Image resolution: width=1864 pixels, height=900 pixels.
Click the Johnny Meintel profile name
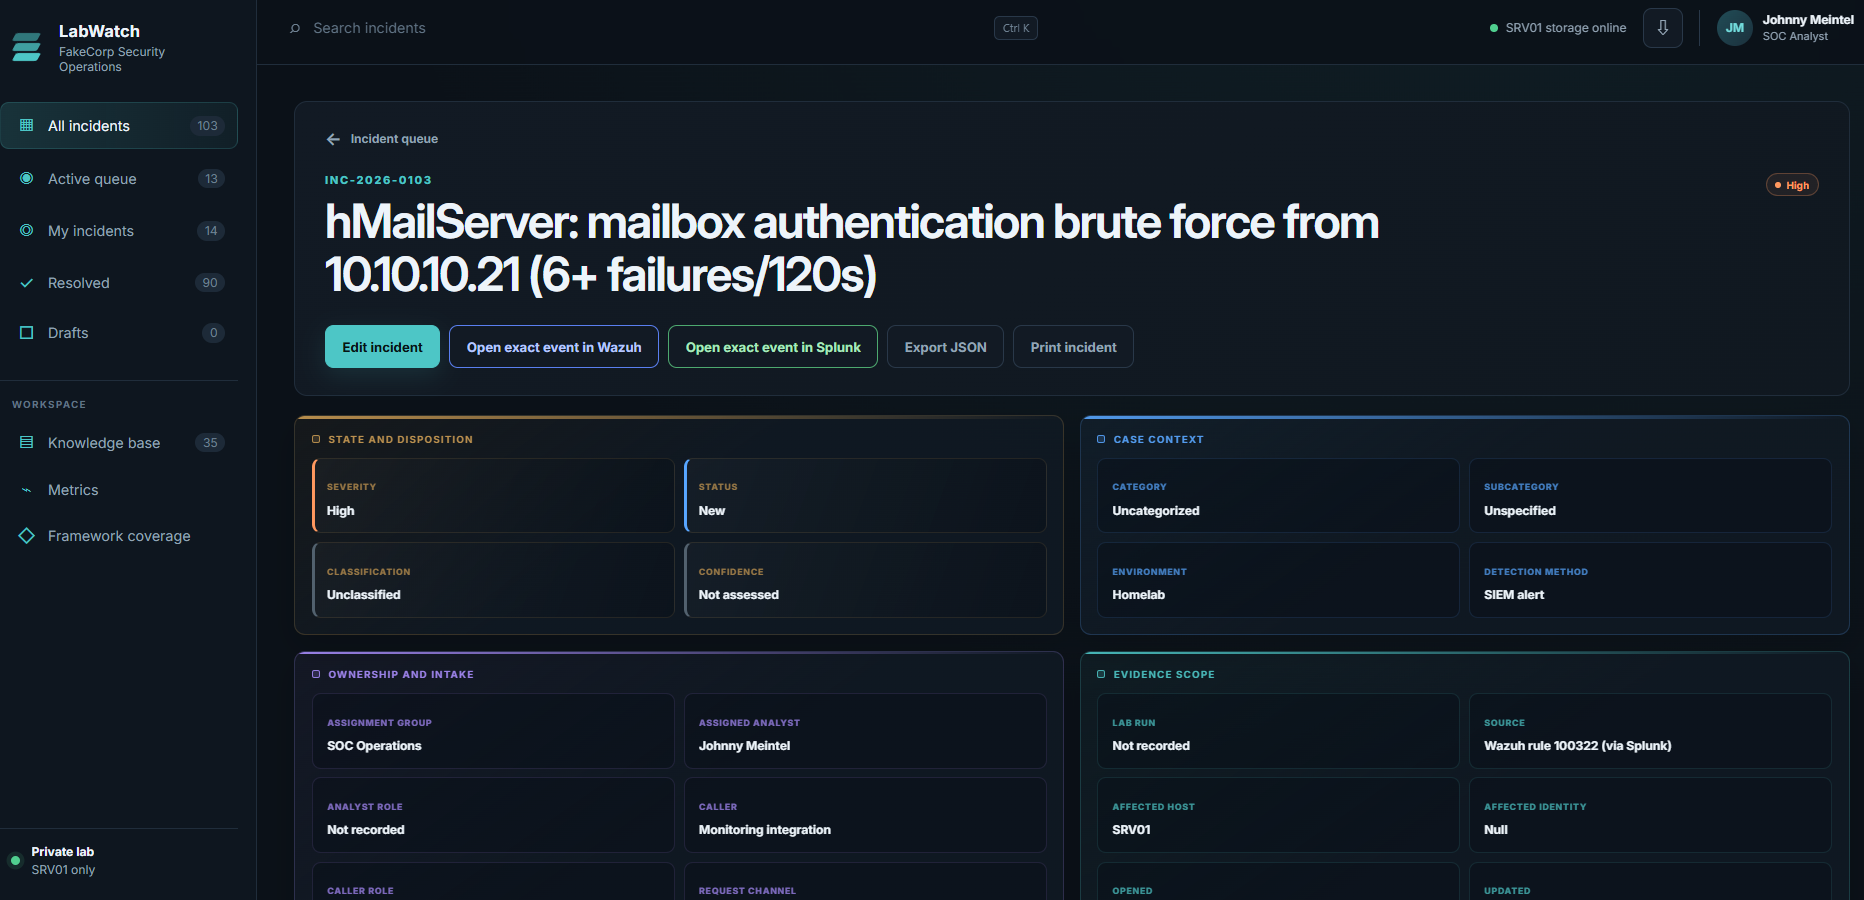pyautogui.click(x=1808, y=20)
